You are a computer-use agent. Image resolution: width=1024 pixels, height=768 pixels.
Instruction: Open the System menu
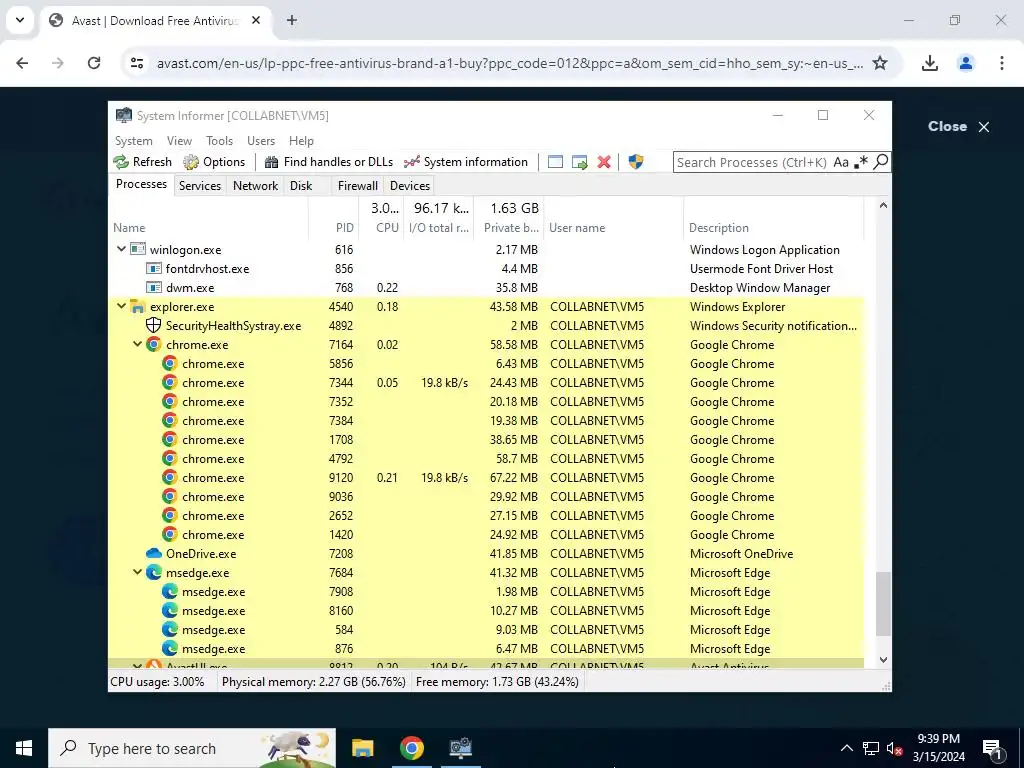pos(134,141)
